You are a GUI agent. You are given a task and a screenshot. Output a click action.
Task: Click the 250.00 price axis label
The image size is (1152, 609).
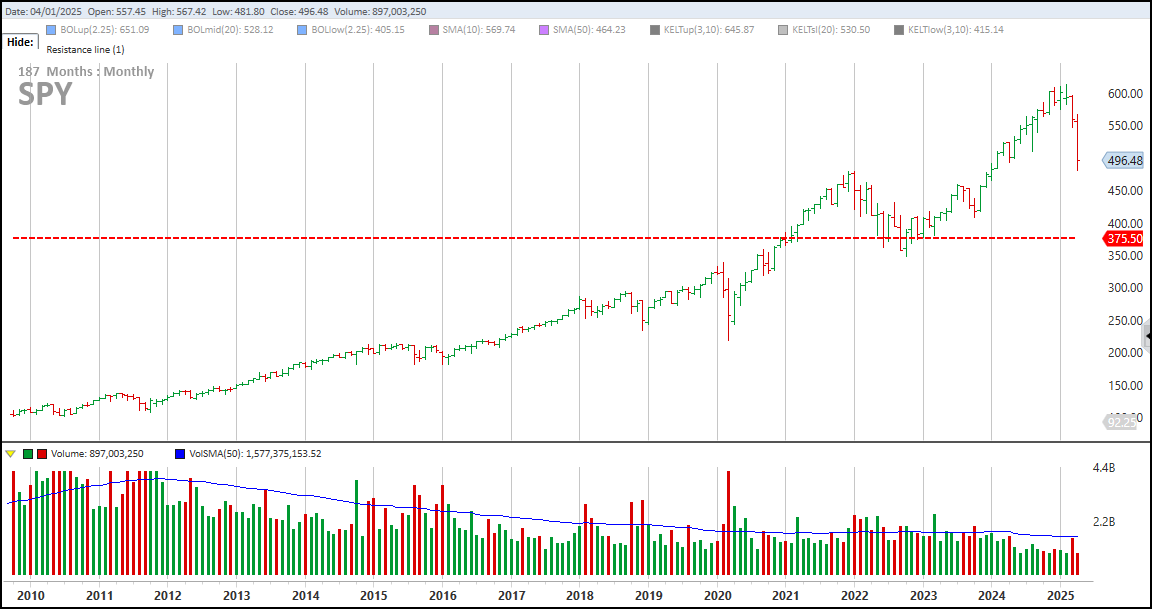coord(1127,320)
